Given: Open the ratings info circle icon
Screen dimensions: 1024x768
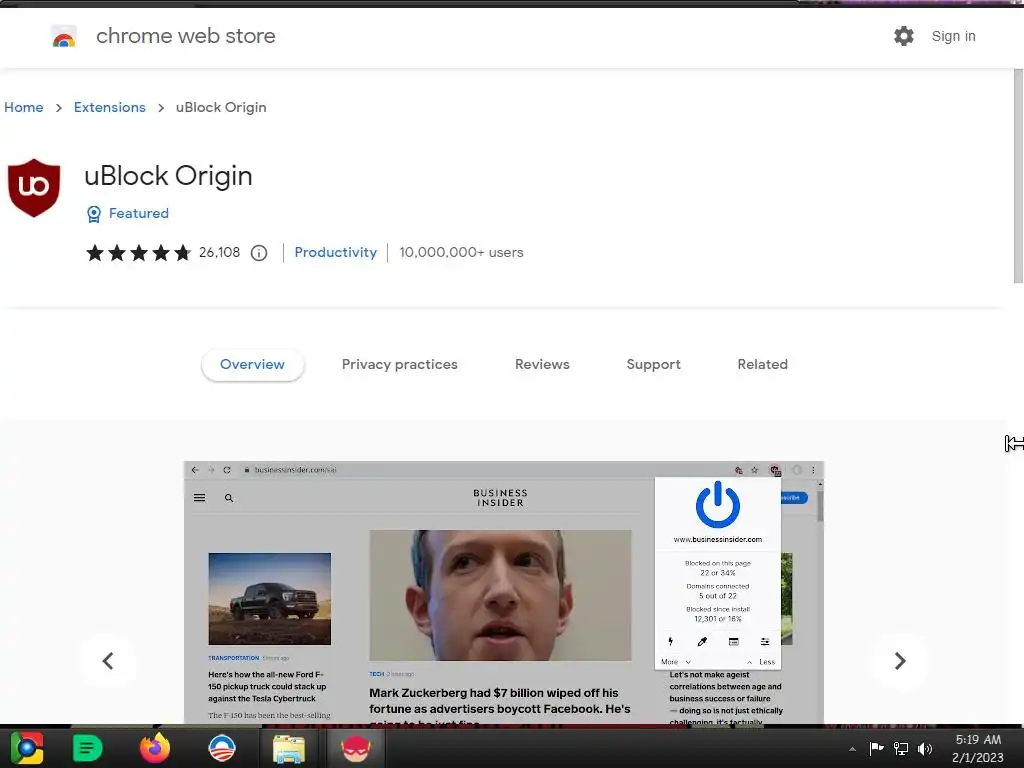Looking at the screenshot, I should [259, 253].
